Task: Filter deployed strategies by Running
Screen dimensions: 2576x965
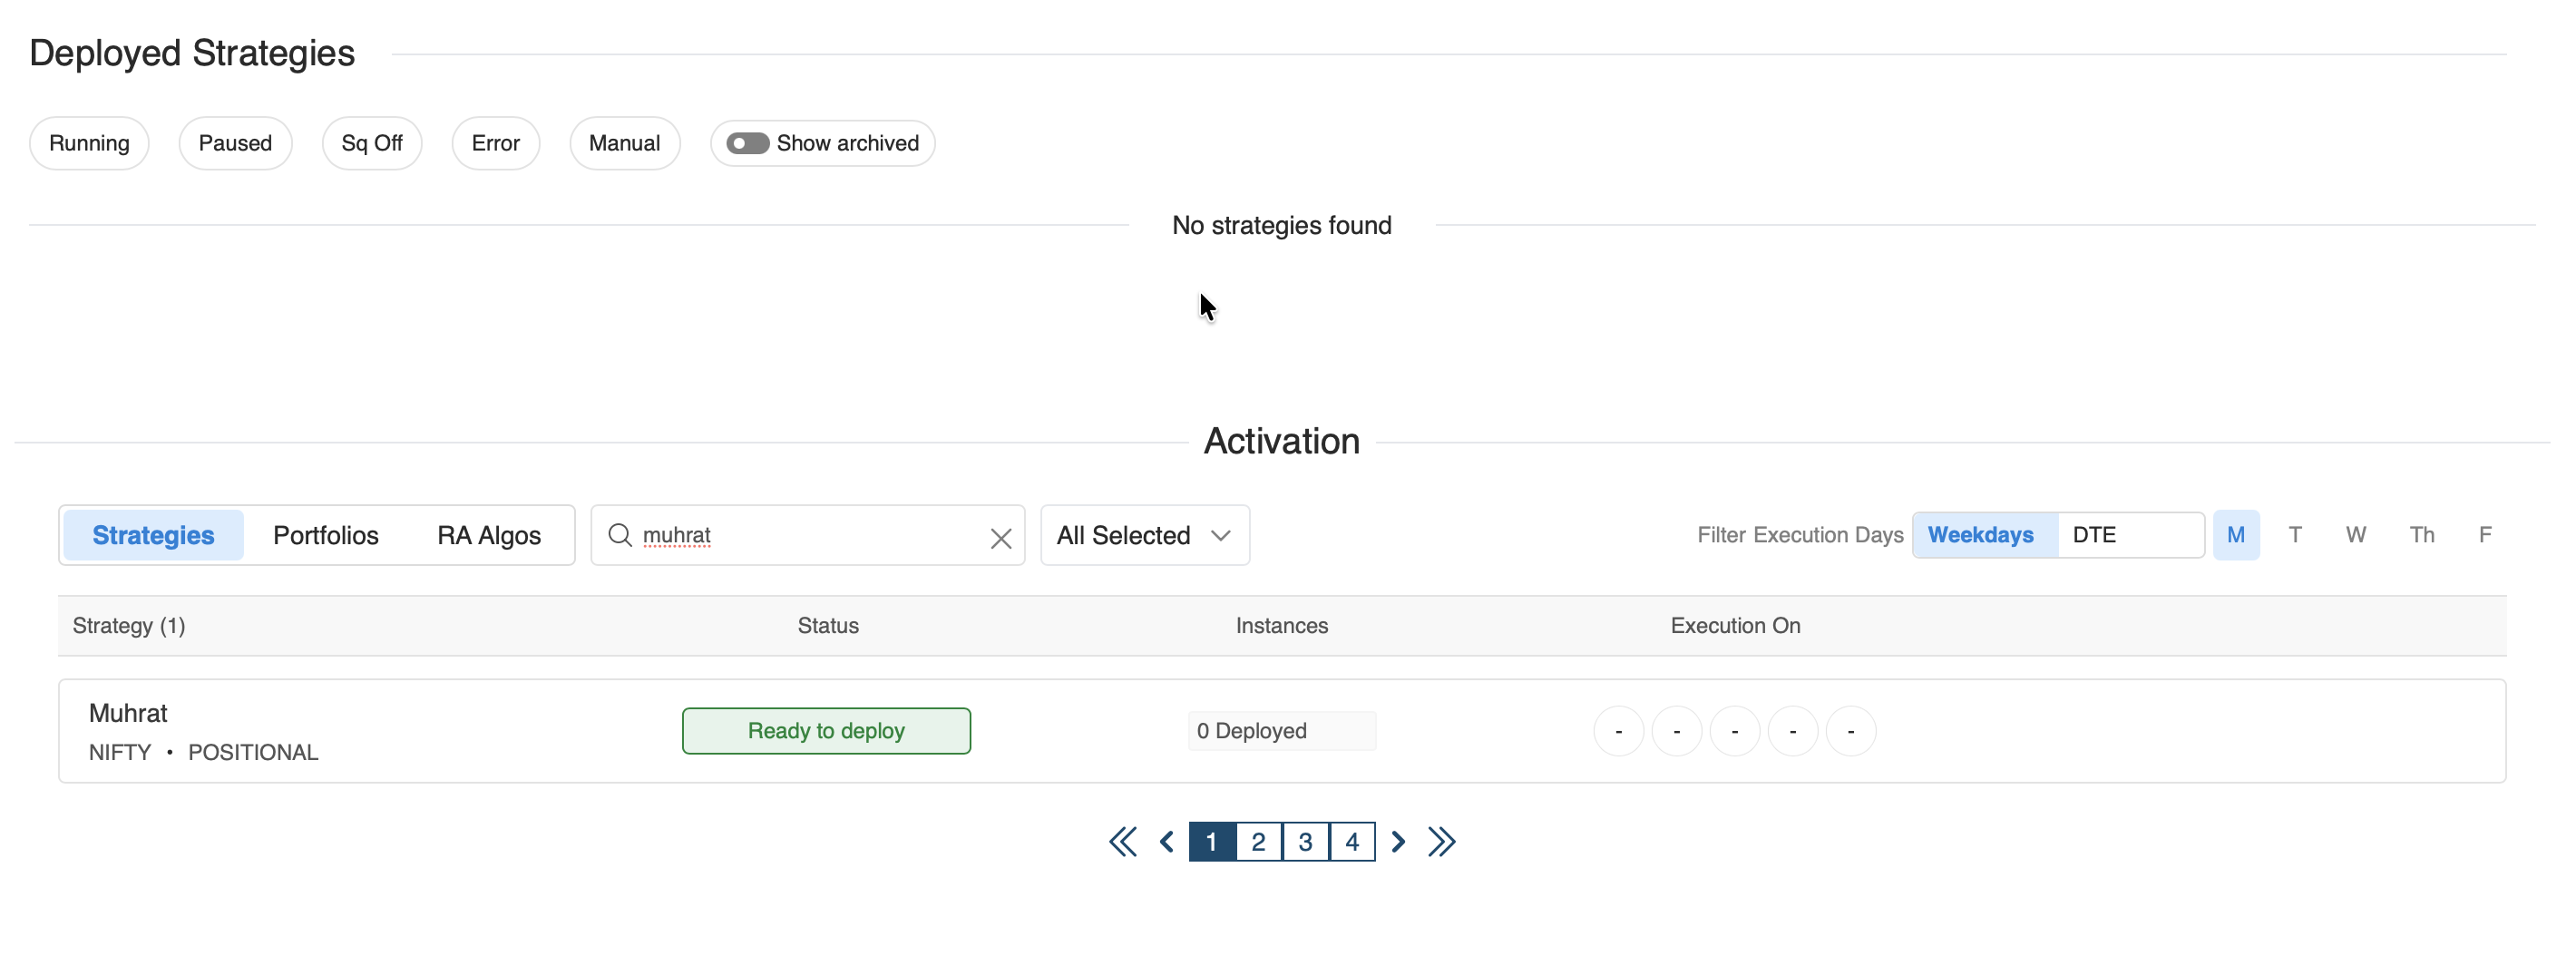Action: 89,143
